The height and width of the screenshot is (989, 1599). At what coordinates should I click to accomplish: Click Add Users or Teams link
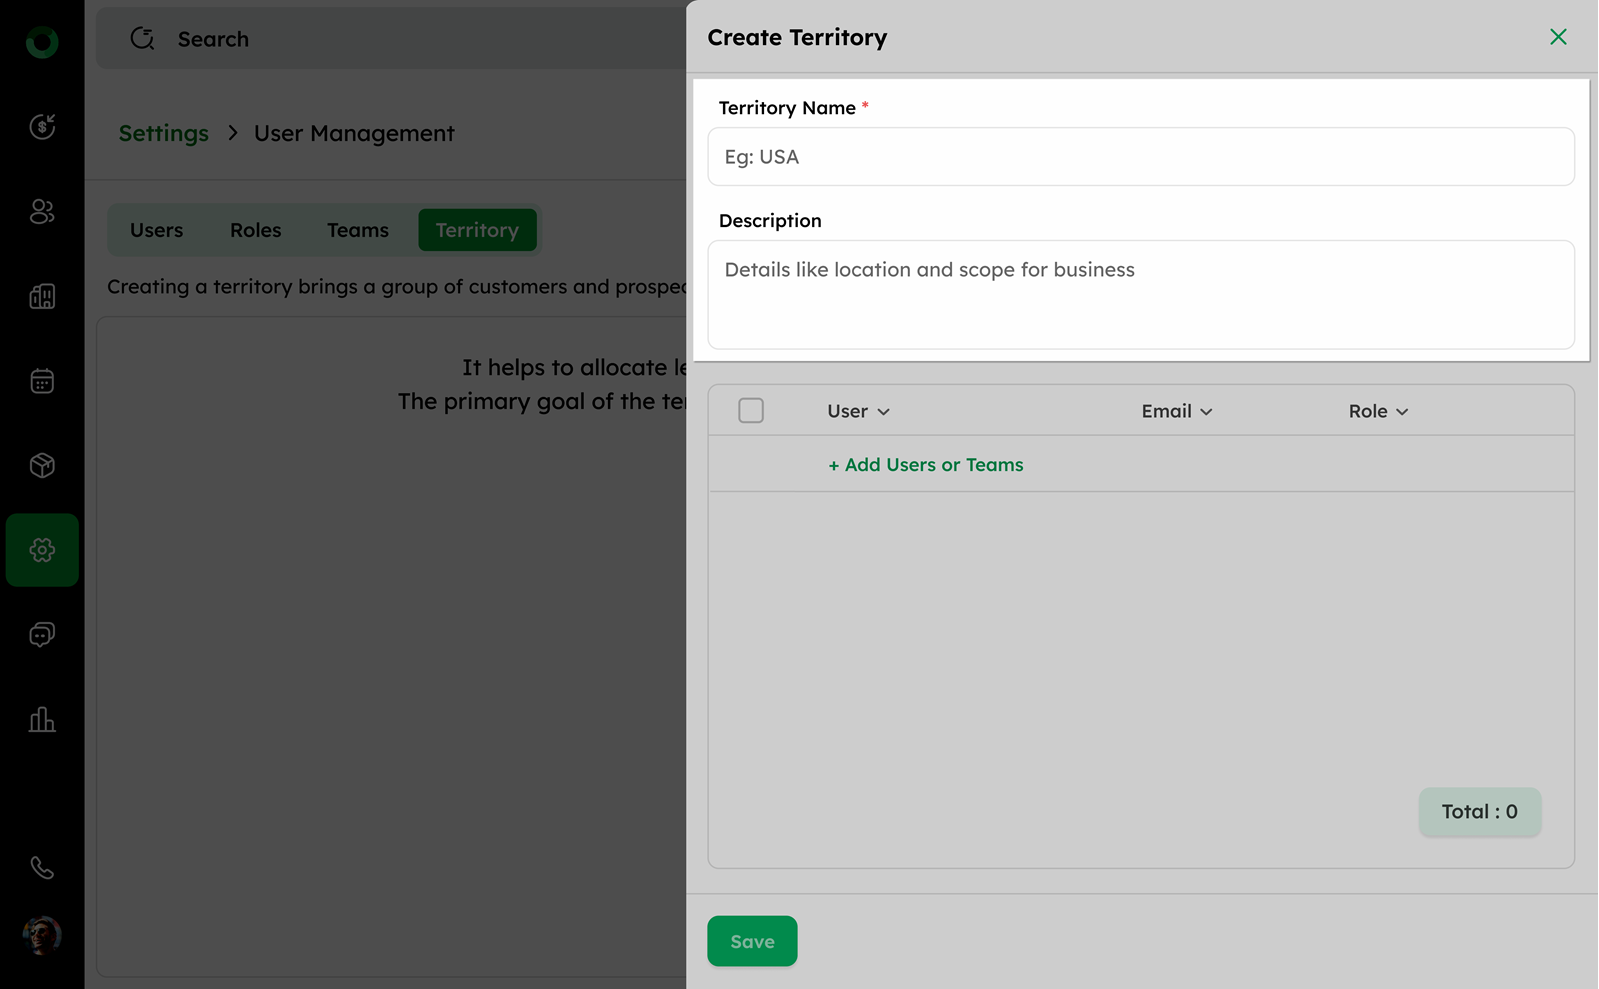pos(925,465)
